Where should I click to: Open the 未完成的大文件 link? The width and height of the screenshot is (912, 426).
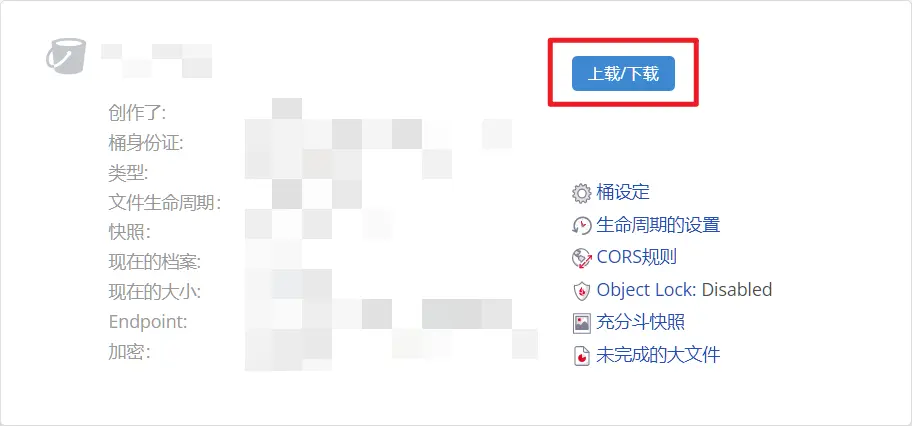tap(658, 354)
